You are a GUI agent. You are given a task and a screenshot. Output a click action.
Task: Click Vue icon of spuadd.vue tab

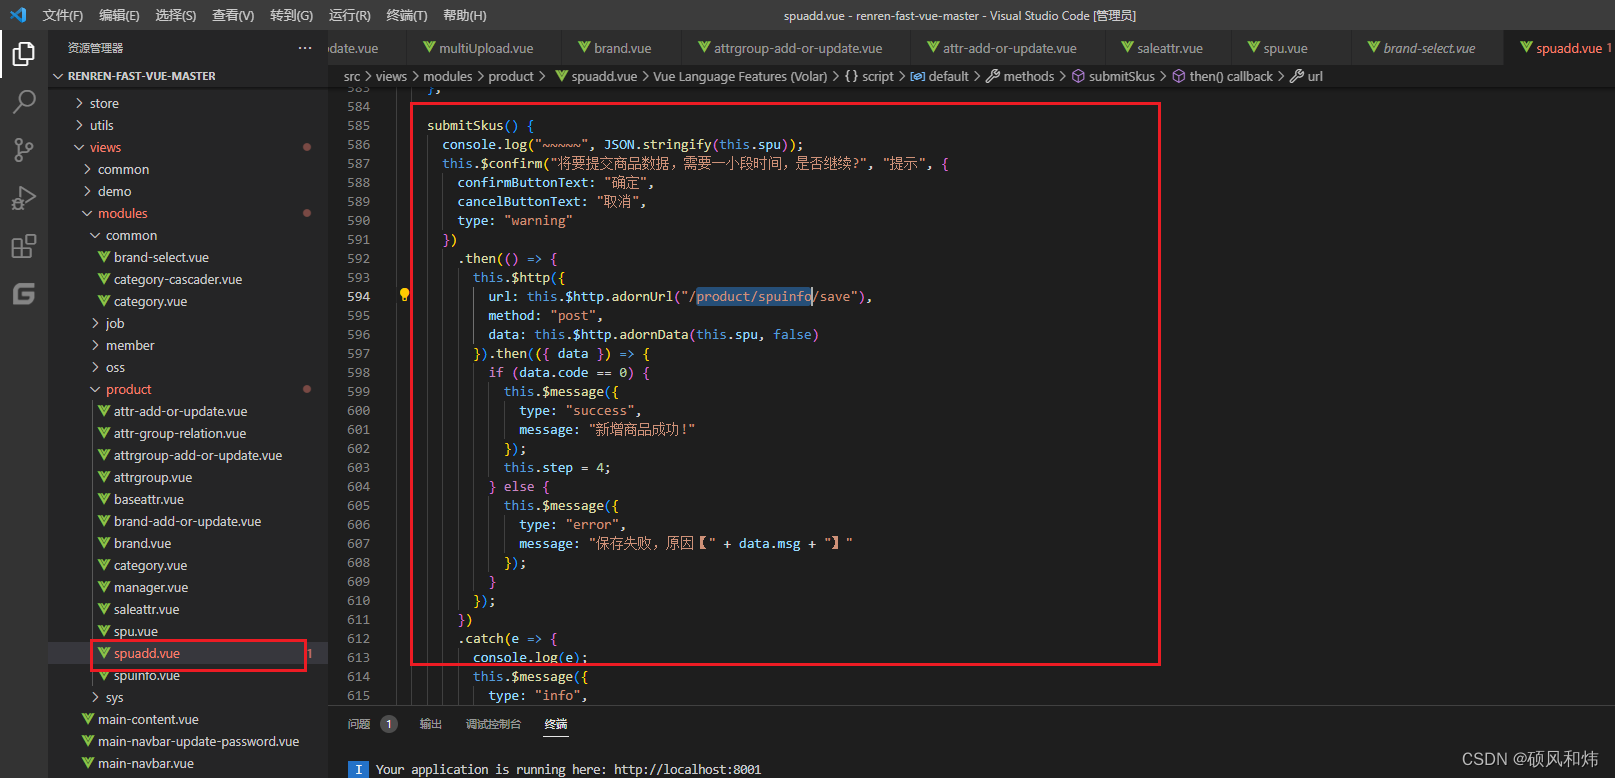pos(1526,47)
